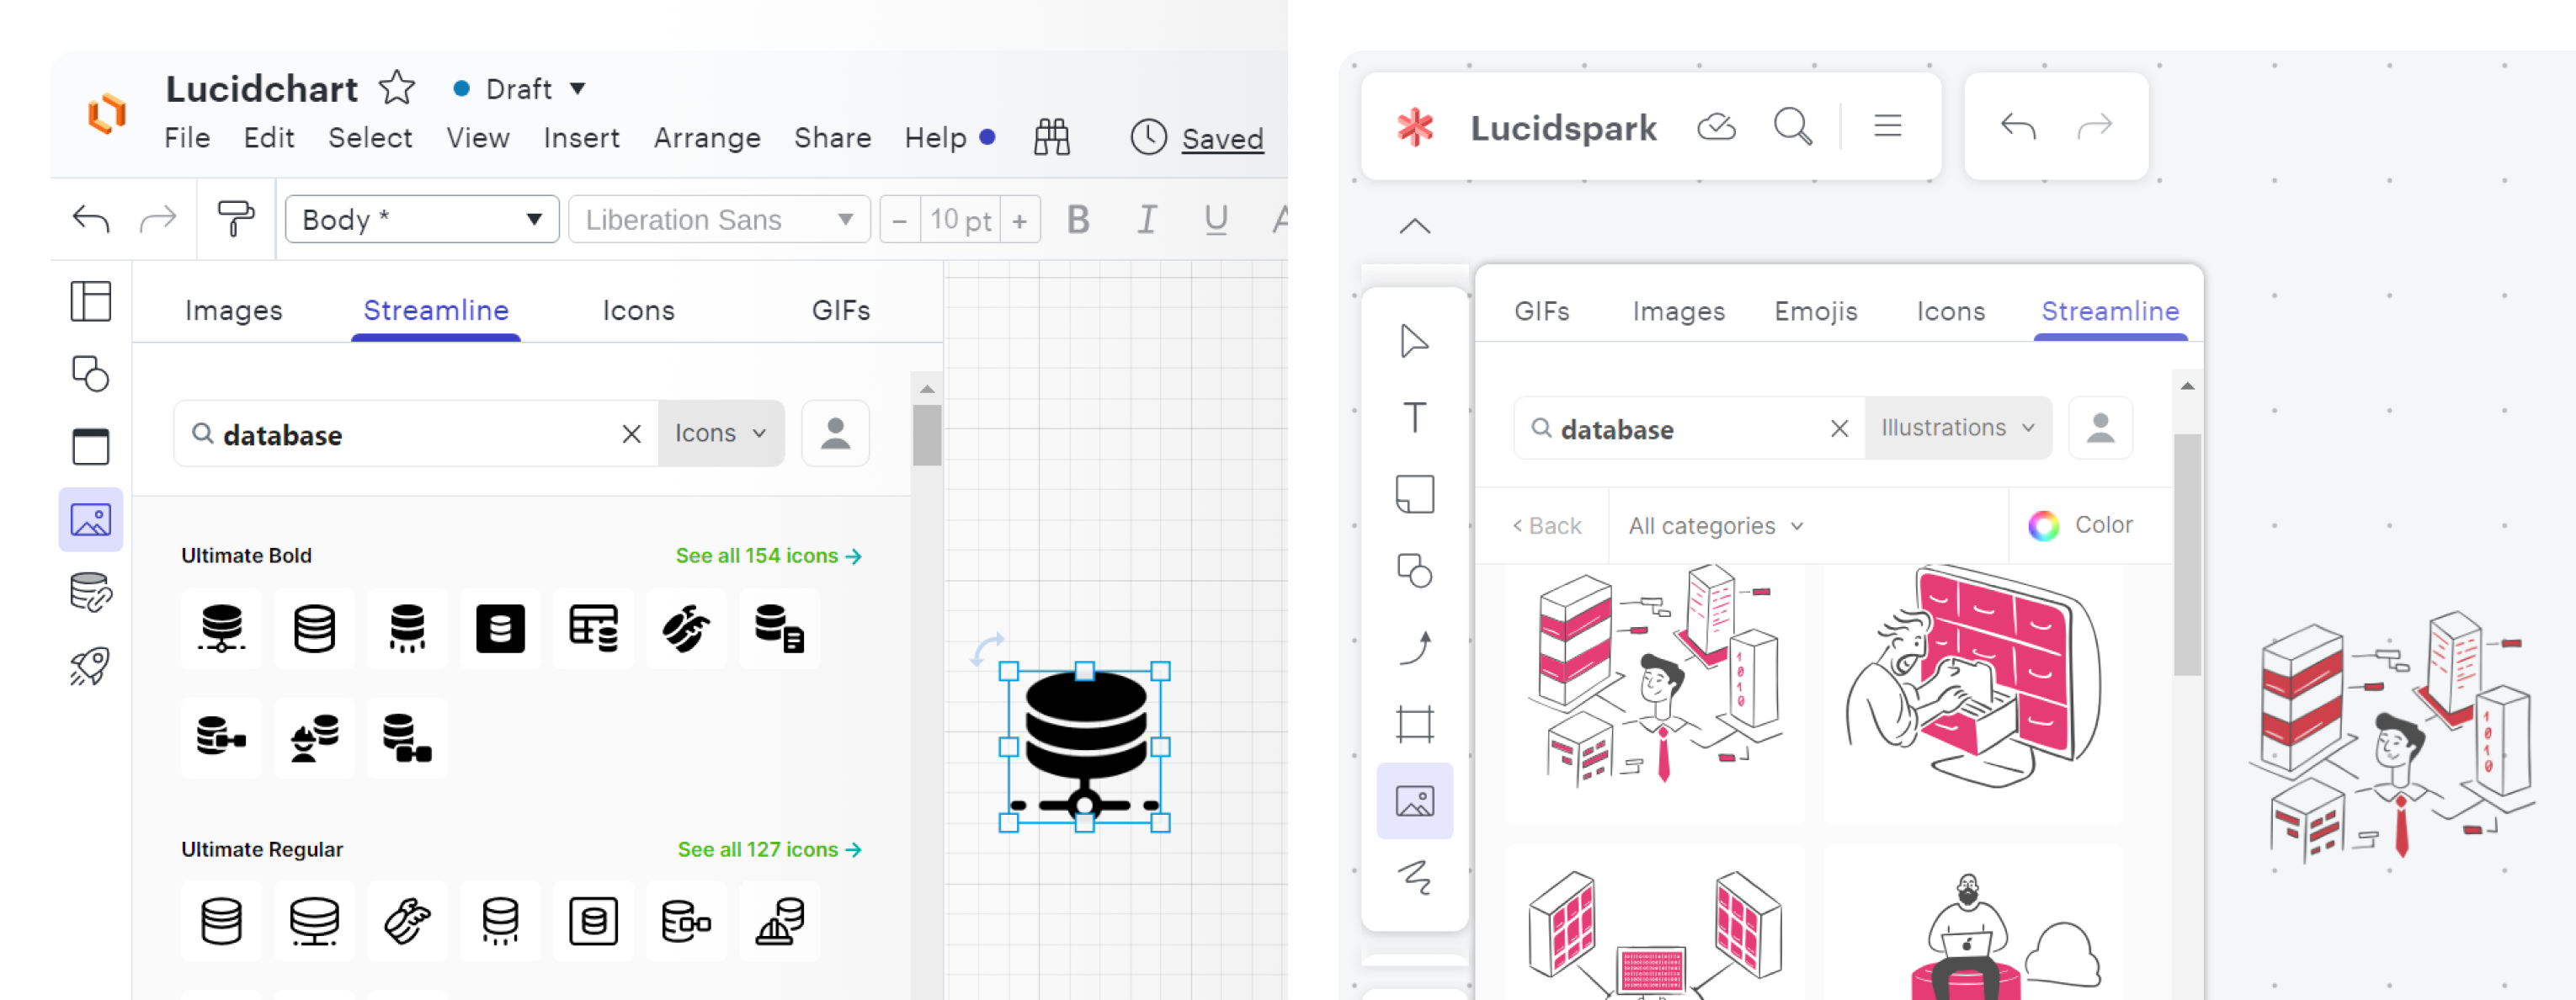Switch to the Icons tab in Lucidchart
Viewport: 2576px width, 1000px height.
[x=638, y=310]
